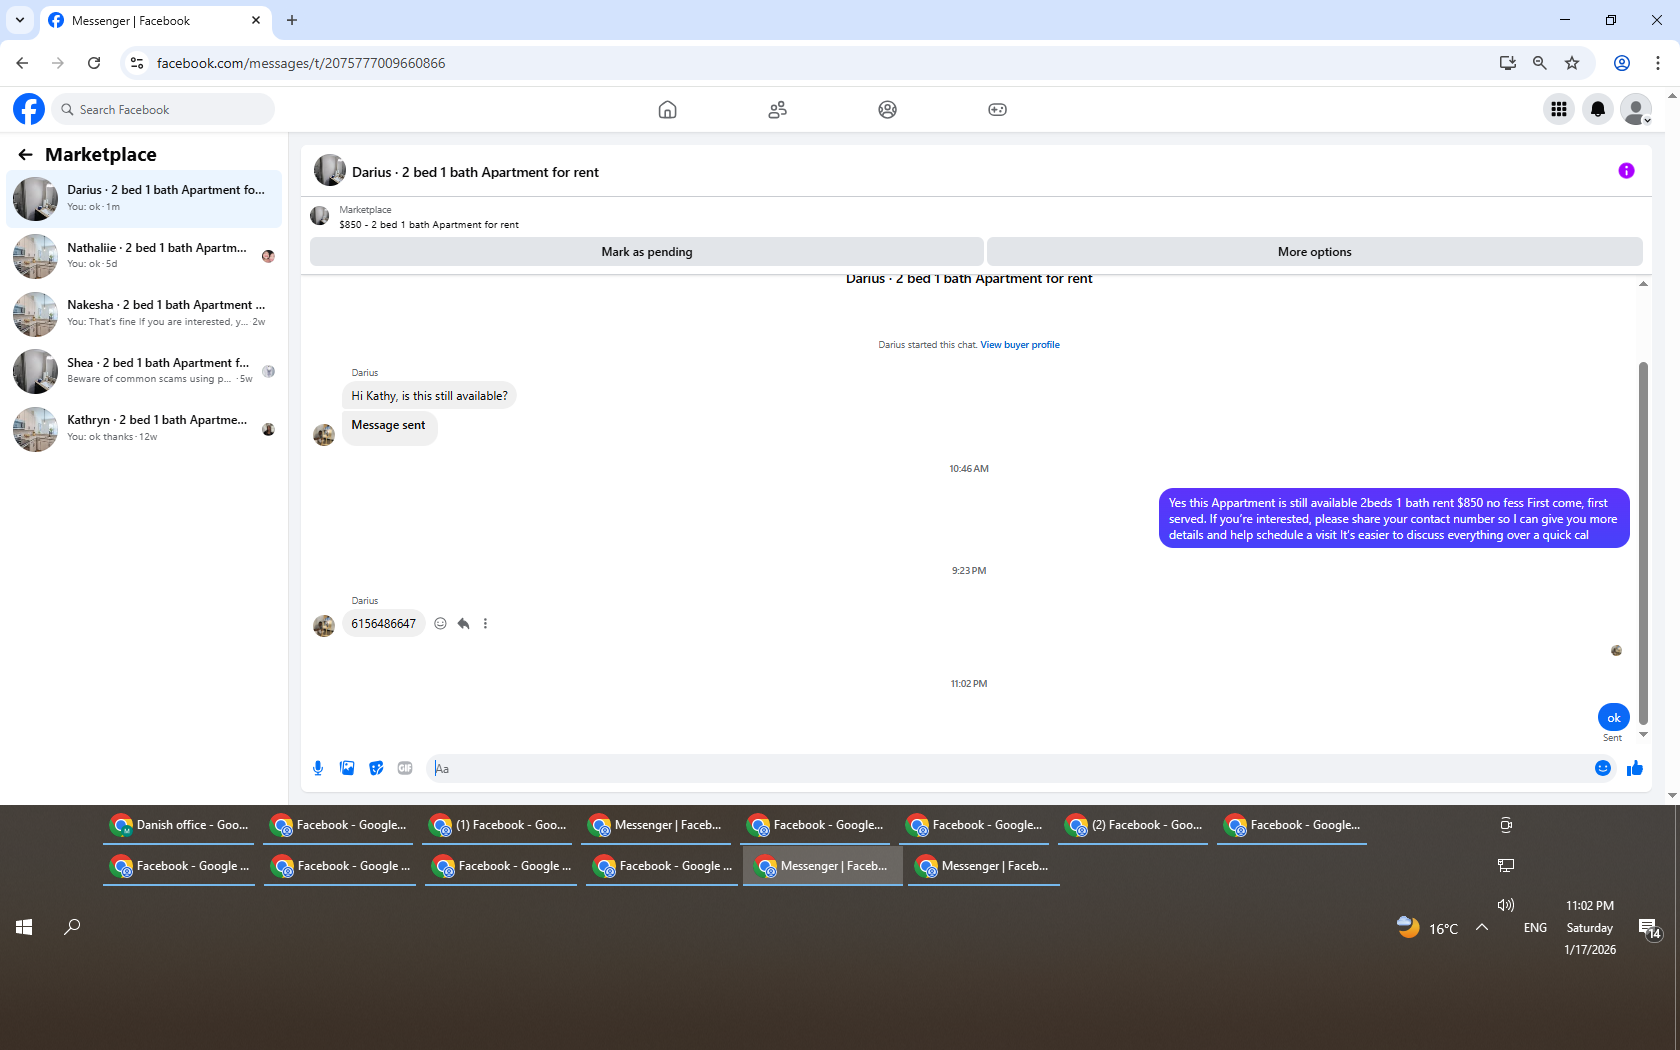This screenshot has width=1680, height=1050.
Task: Open $850 listing link in chat header
Action: [x=429, y=225]
